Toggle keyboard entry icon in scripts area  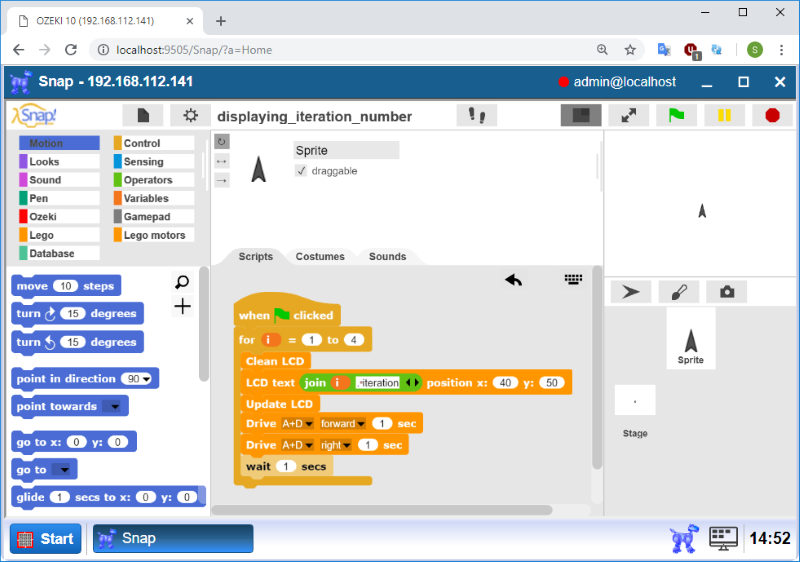pyautogui.click(x=573, y=279)
